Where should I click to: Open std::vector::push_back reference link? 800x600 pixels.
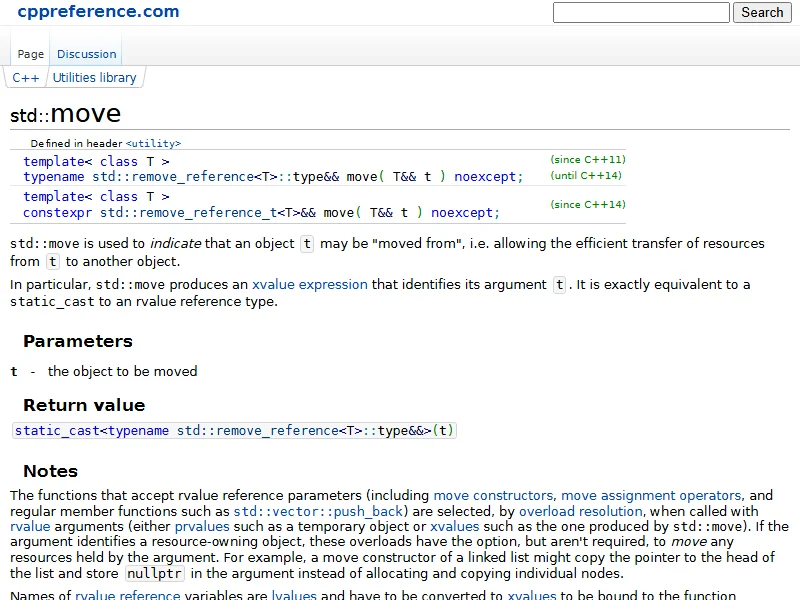[x=317, y=511]
